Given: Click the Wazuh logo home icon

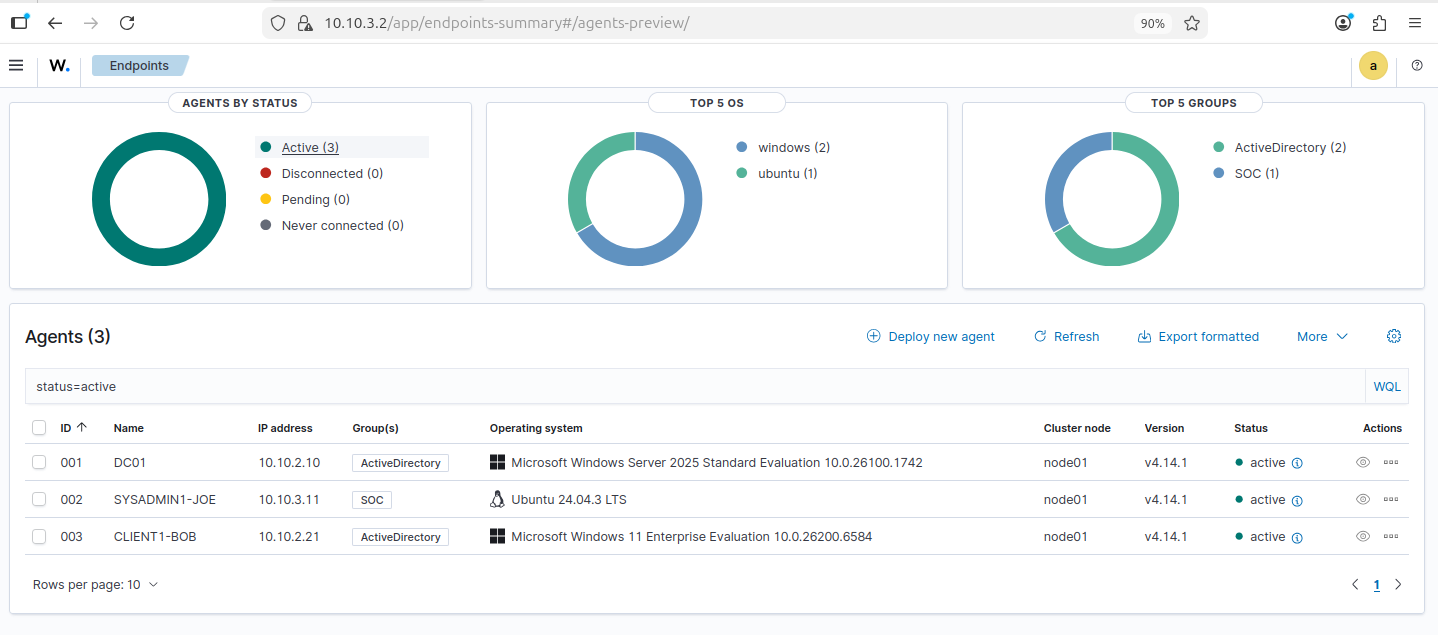Looking at the screenshot, I should (x=59, y=66).
